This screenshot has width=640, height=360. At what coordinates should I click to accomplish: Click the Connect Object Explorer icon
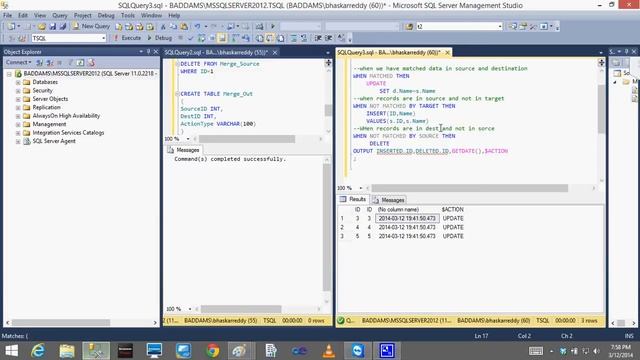click(x=39, y=62)
